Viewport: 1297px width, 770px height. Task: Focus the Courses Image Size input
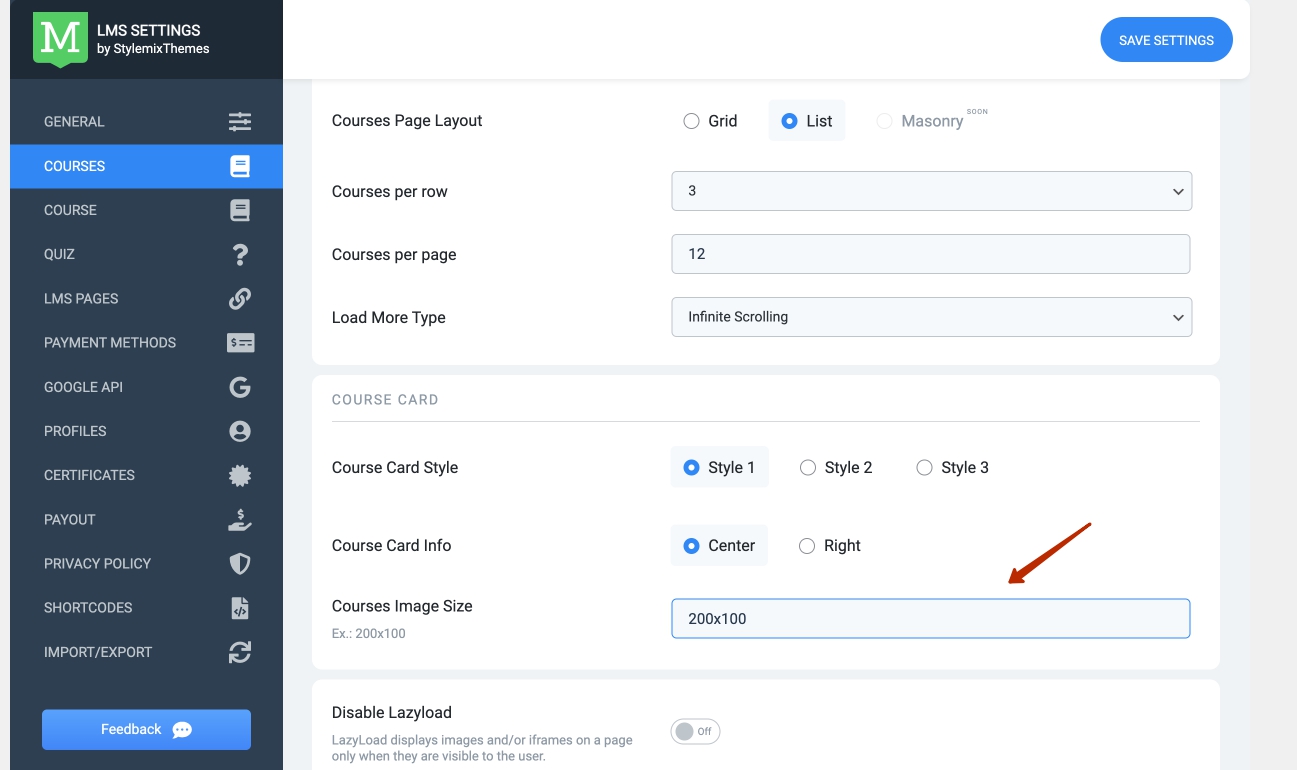[930, 619]
